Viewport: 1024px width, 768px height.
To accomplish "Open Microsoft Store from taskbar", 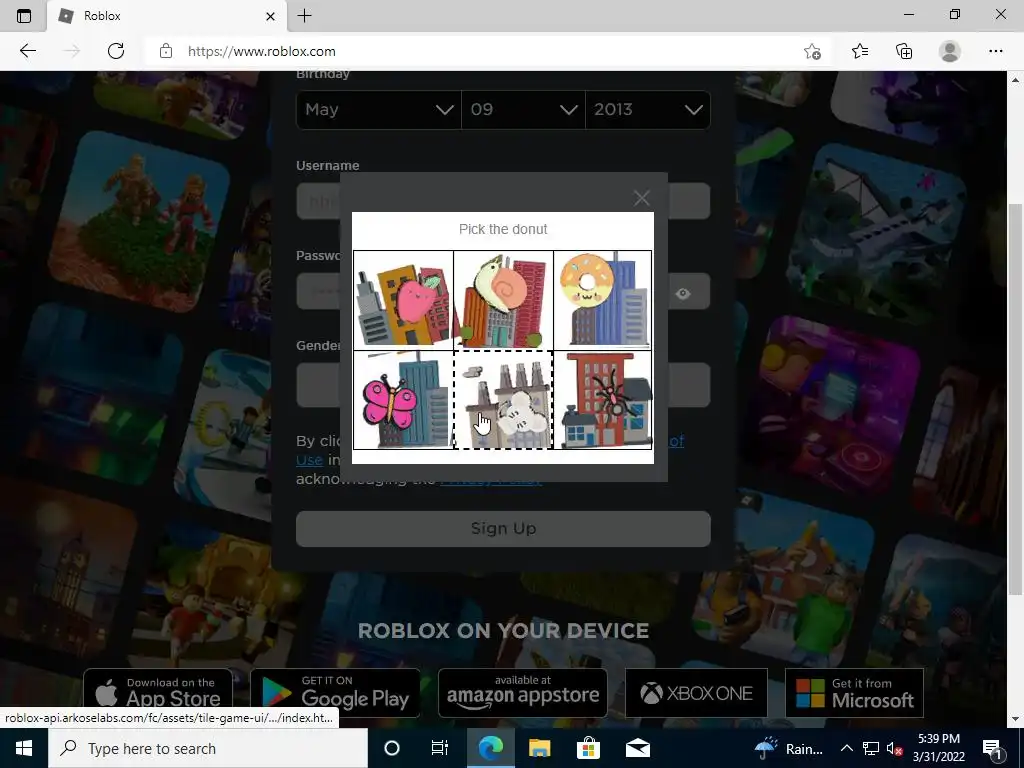I will 588,748.
